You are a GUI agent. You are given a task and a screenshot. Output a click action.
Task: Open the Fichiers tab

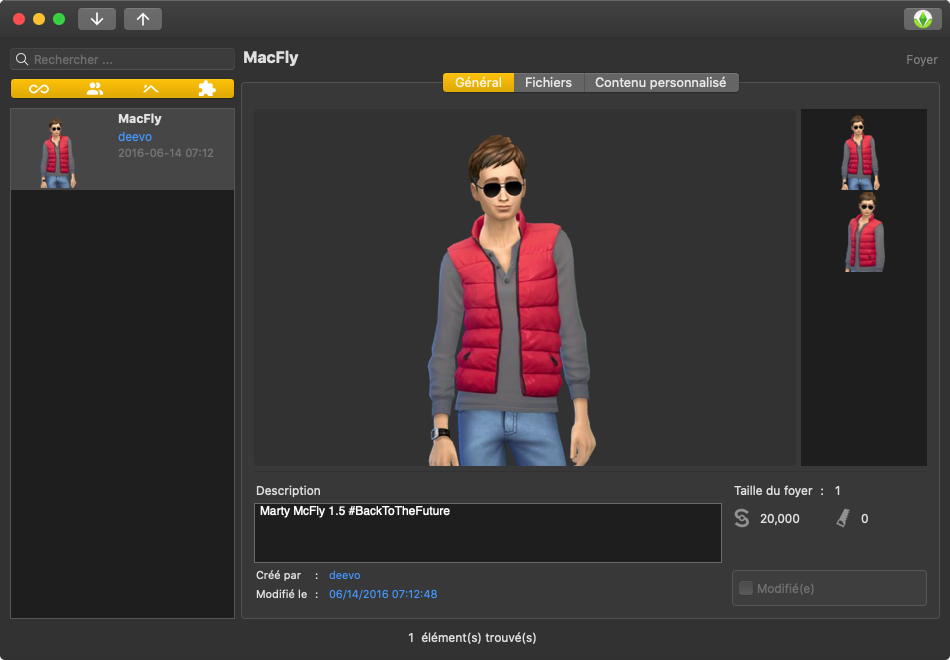(x=548, y=82)
